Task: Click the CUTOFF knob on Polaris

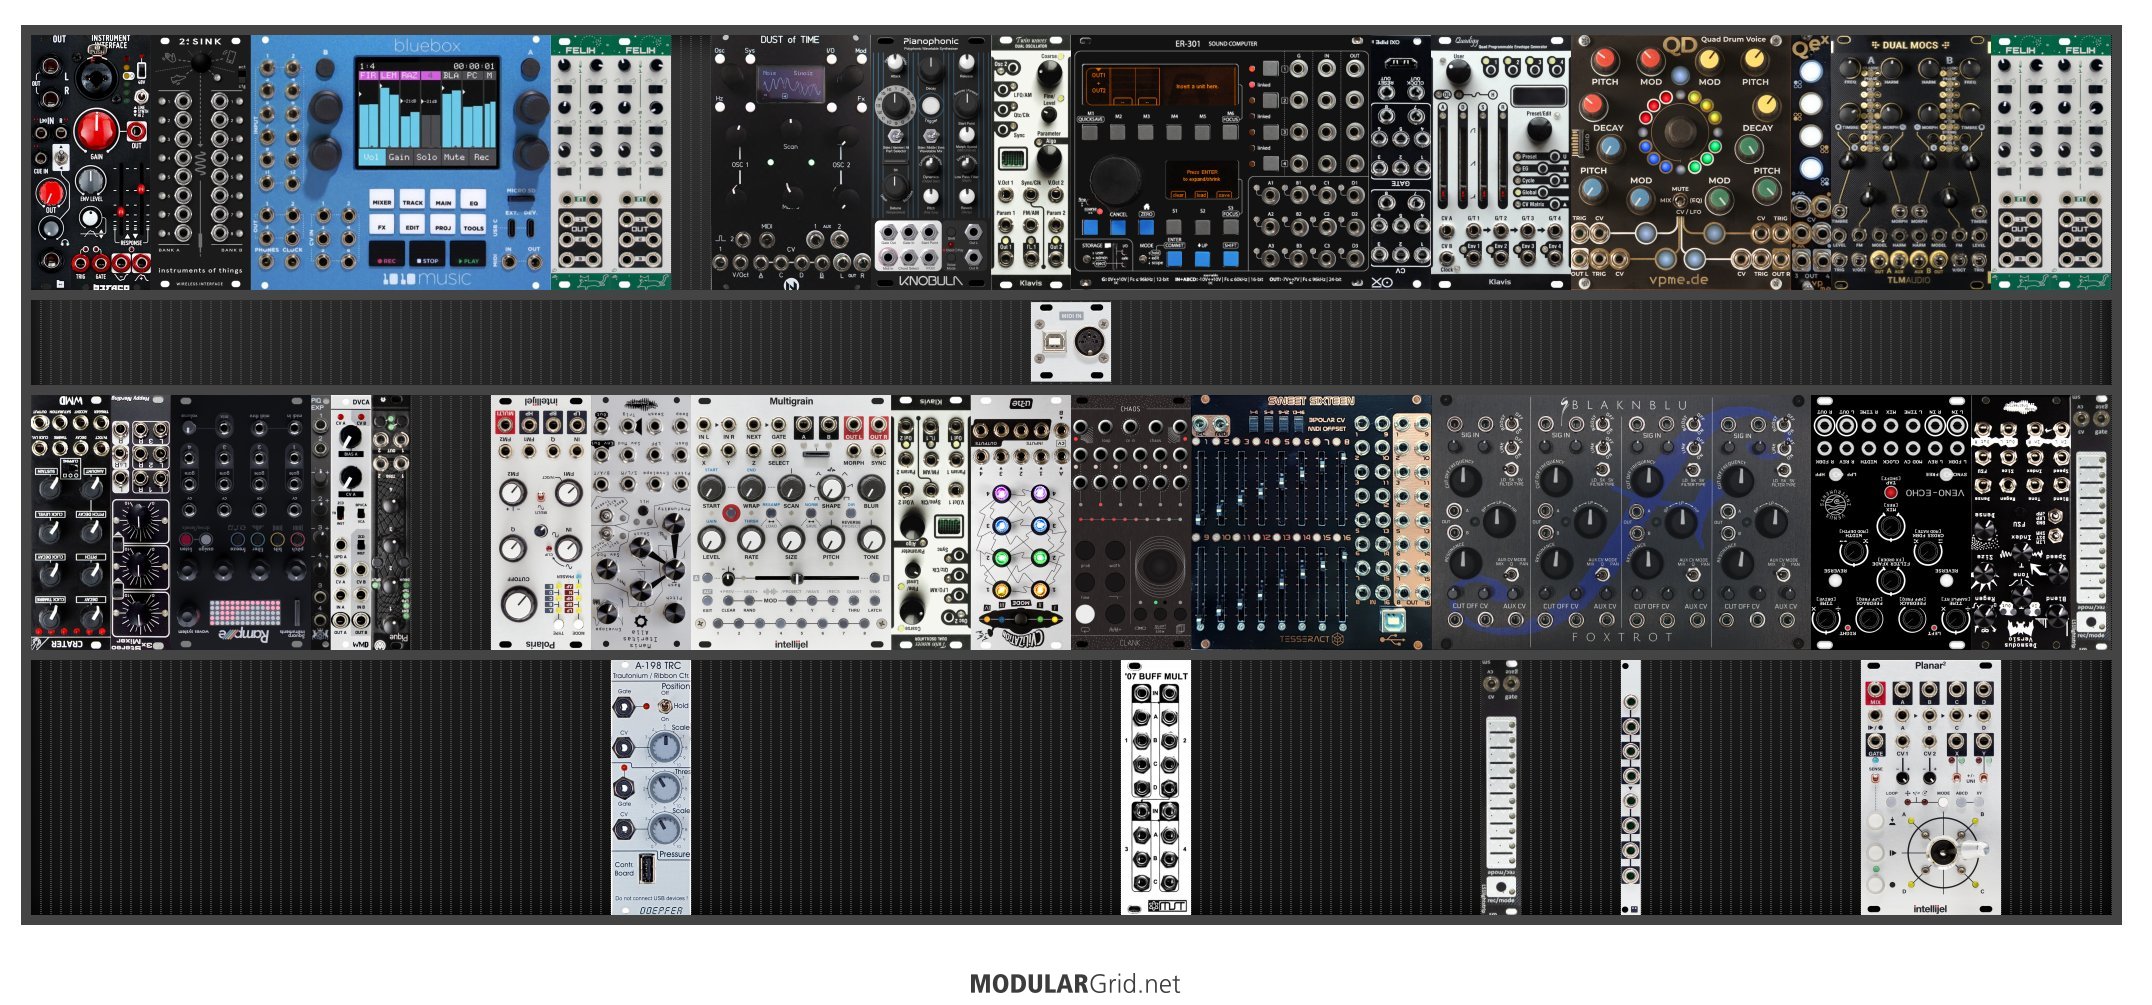Action: click(518, 603)
